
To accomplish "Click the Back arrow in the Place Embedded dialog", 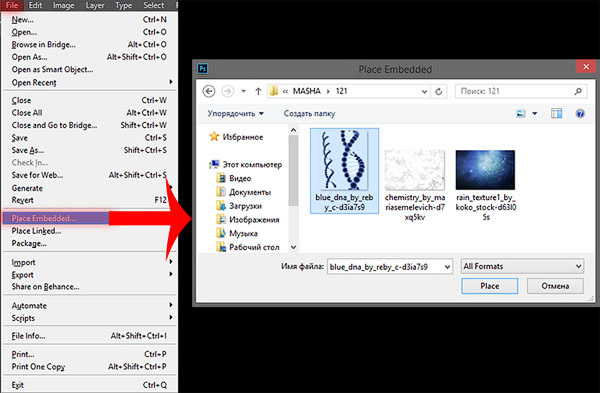I will pos(209,91).
